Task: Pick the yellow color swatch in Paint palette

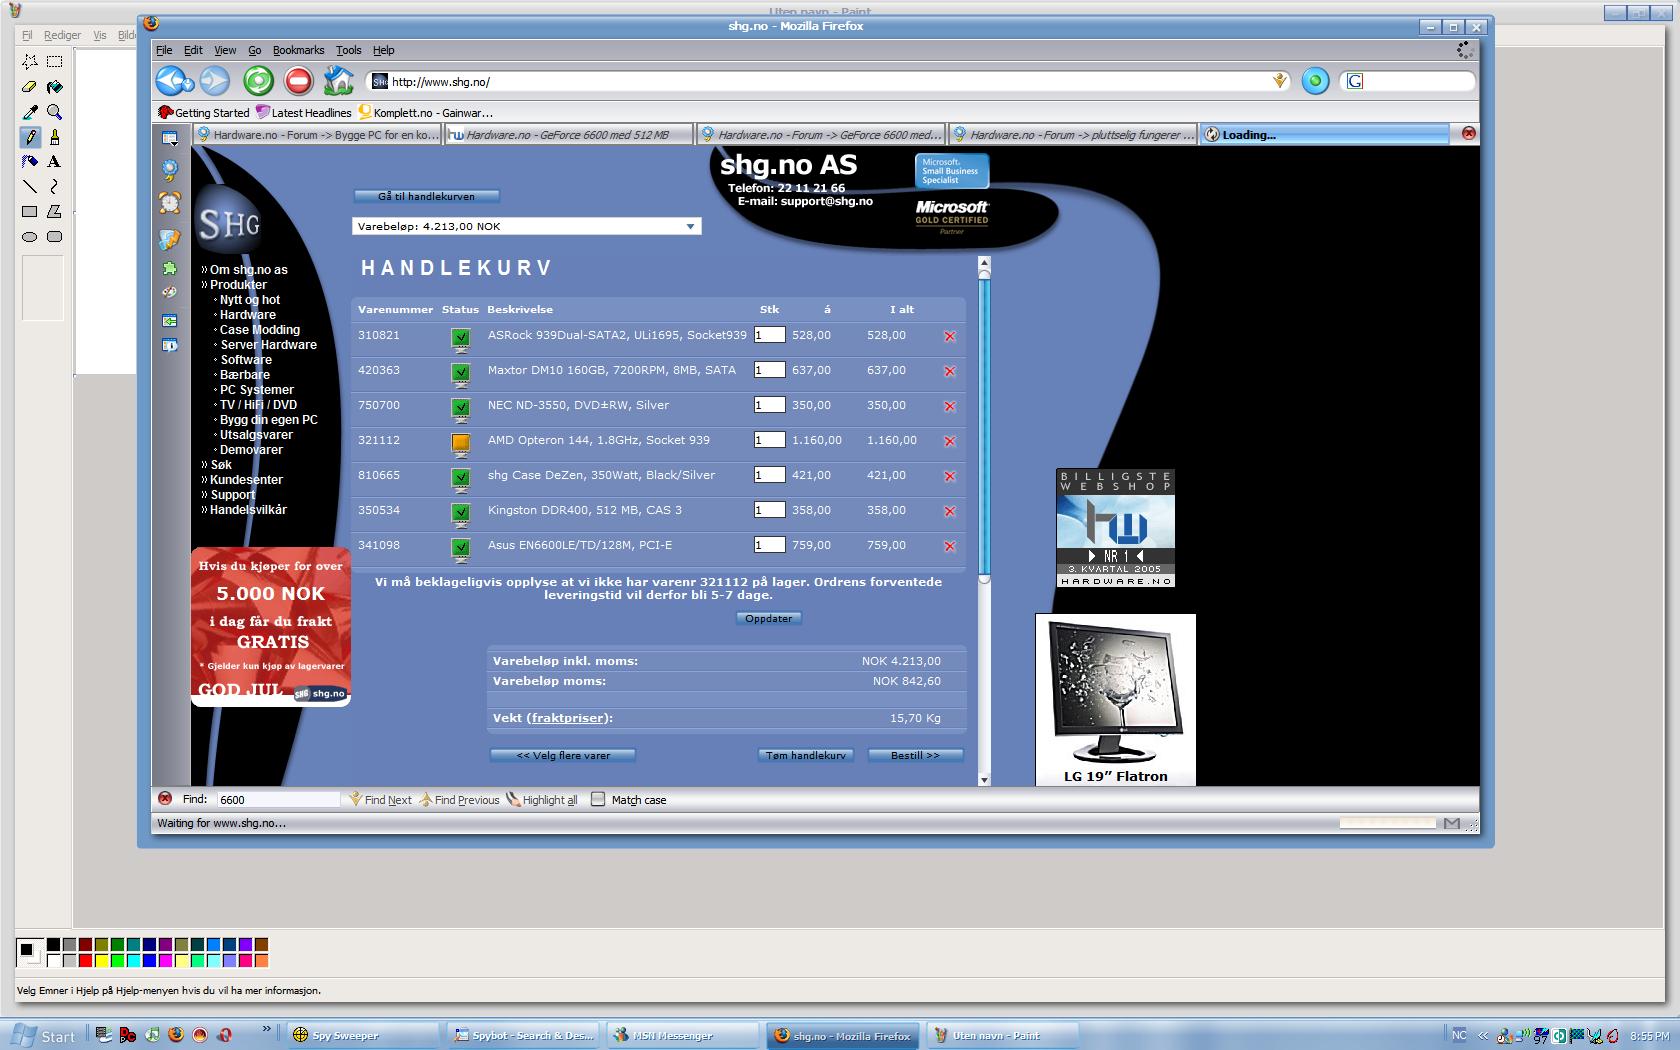Action: 102,961
